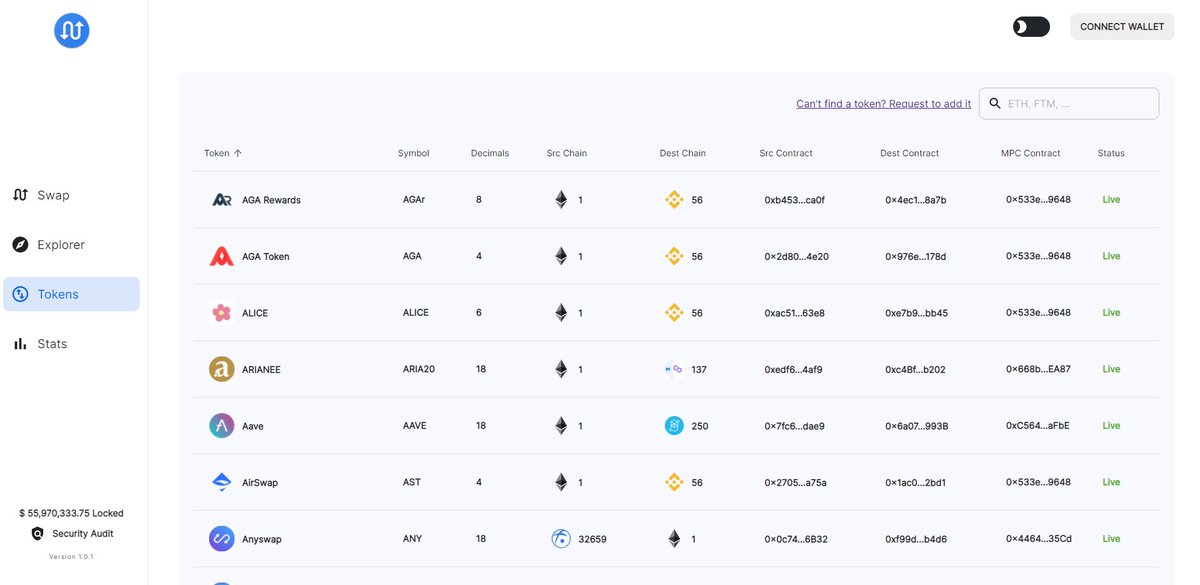Click Ethereum src chain icon in Aave row

point(561,426)
